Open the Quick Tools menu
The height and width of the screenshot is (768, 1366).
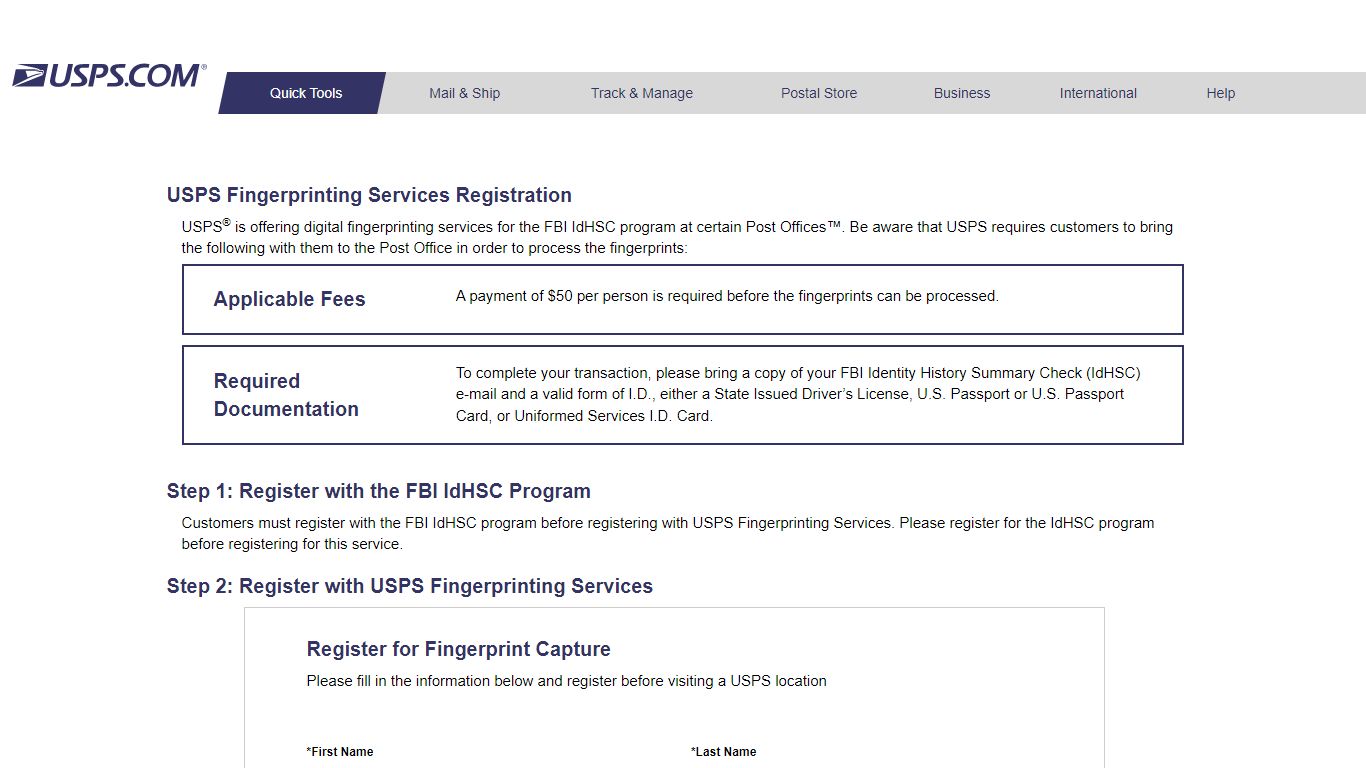tap(303, 93)
